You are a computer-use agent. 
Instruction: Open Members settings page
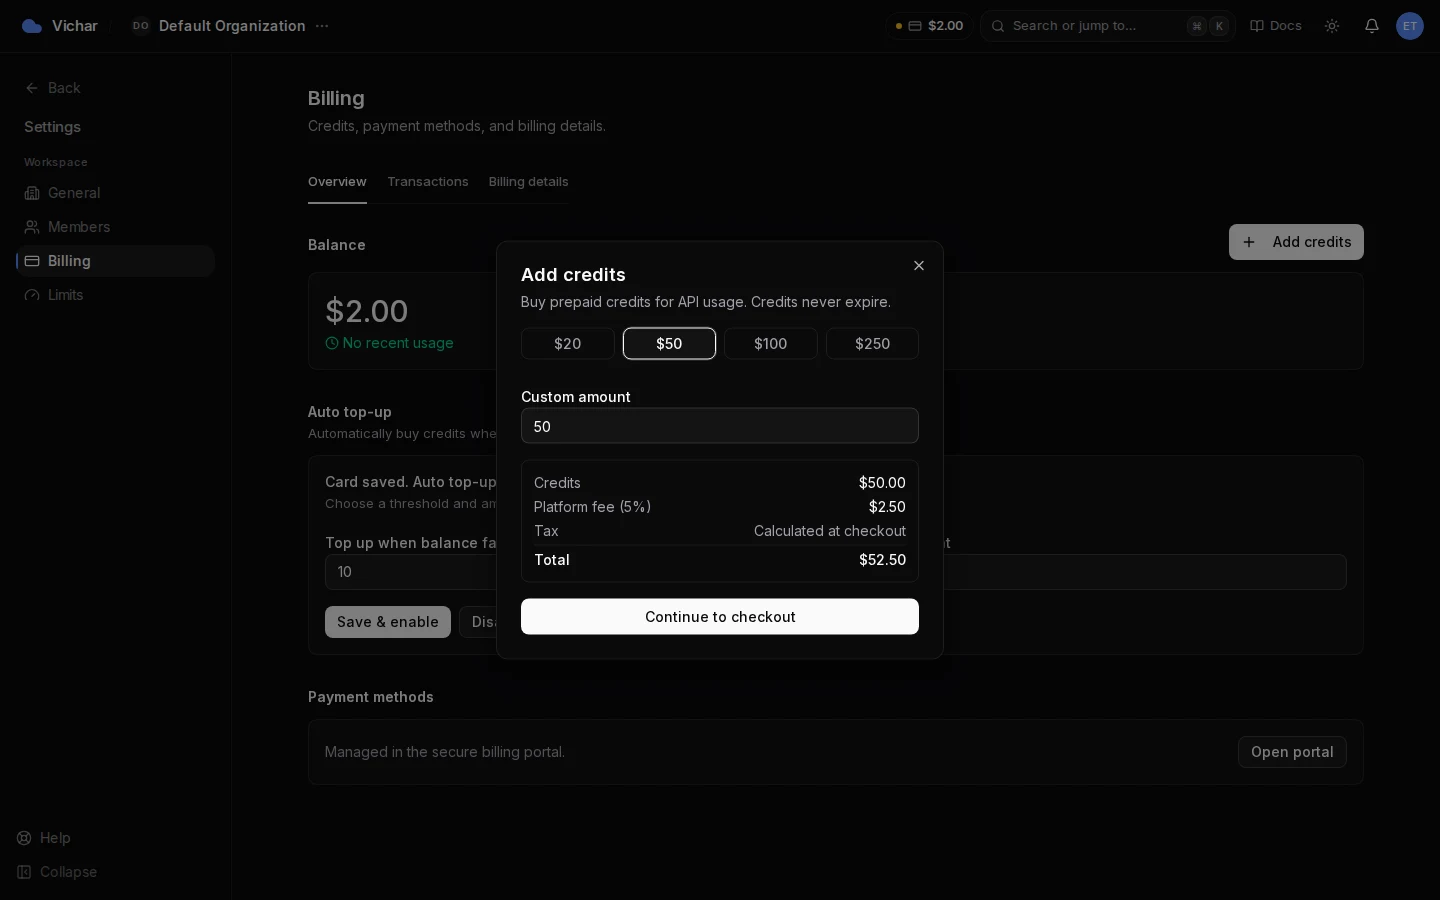(x=115, y=227)
